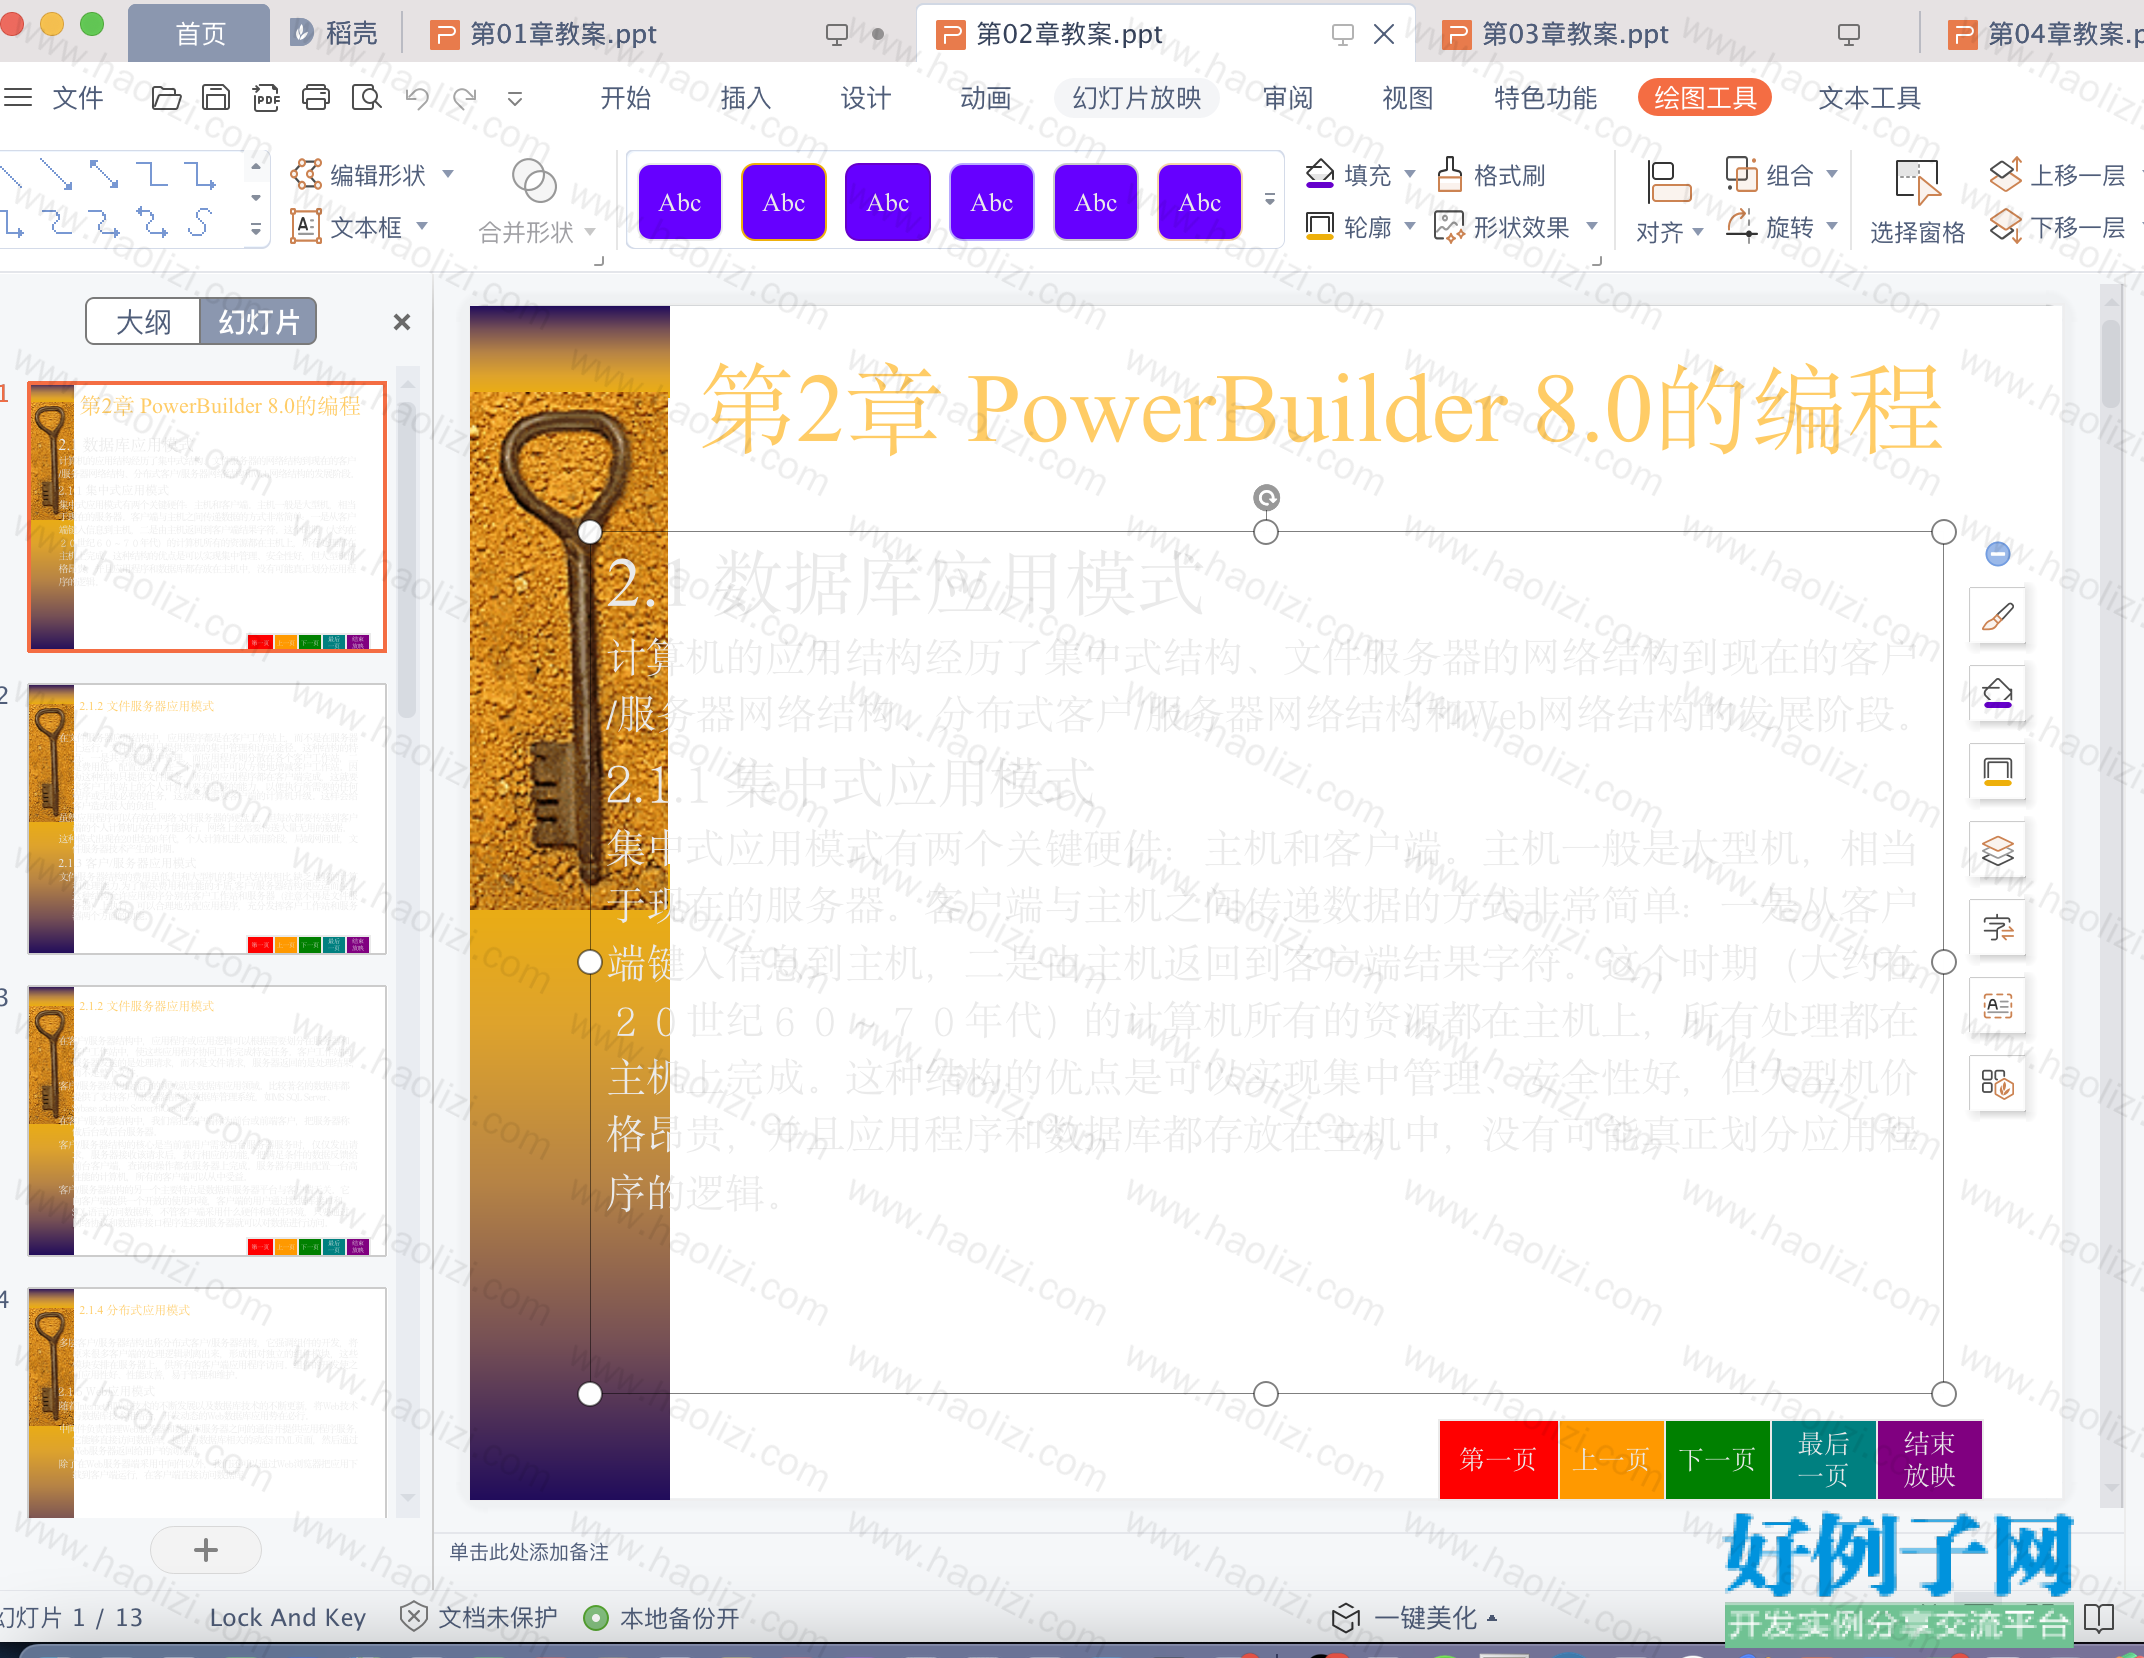This screenshot has height=1658, width=2144.
Task: Click the shapes-grid icon in the floating toolbar
Action: (1997, 1084)
